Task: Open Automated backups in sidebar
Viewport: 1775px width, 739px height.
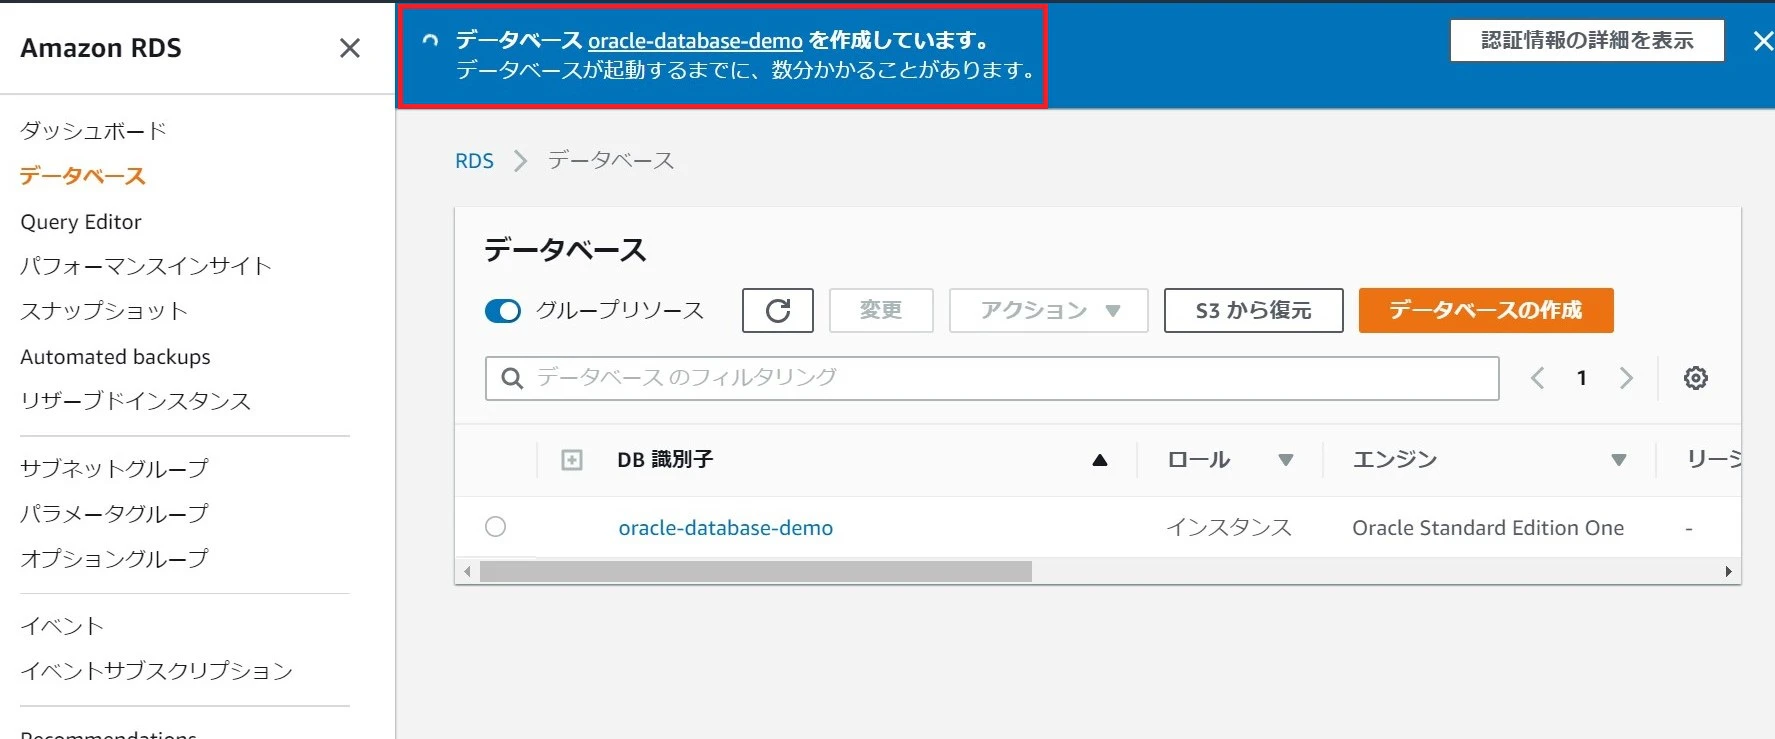Action: coord(115,357)
